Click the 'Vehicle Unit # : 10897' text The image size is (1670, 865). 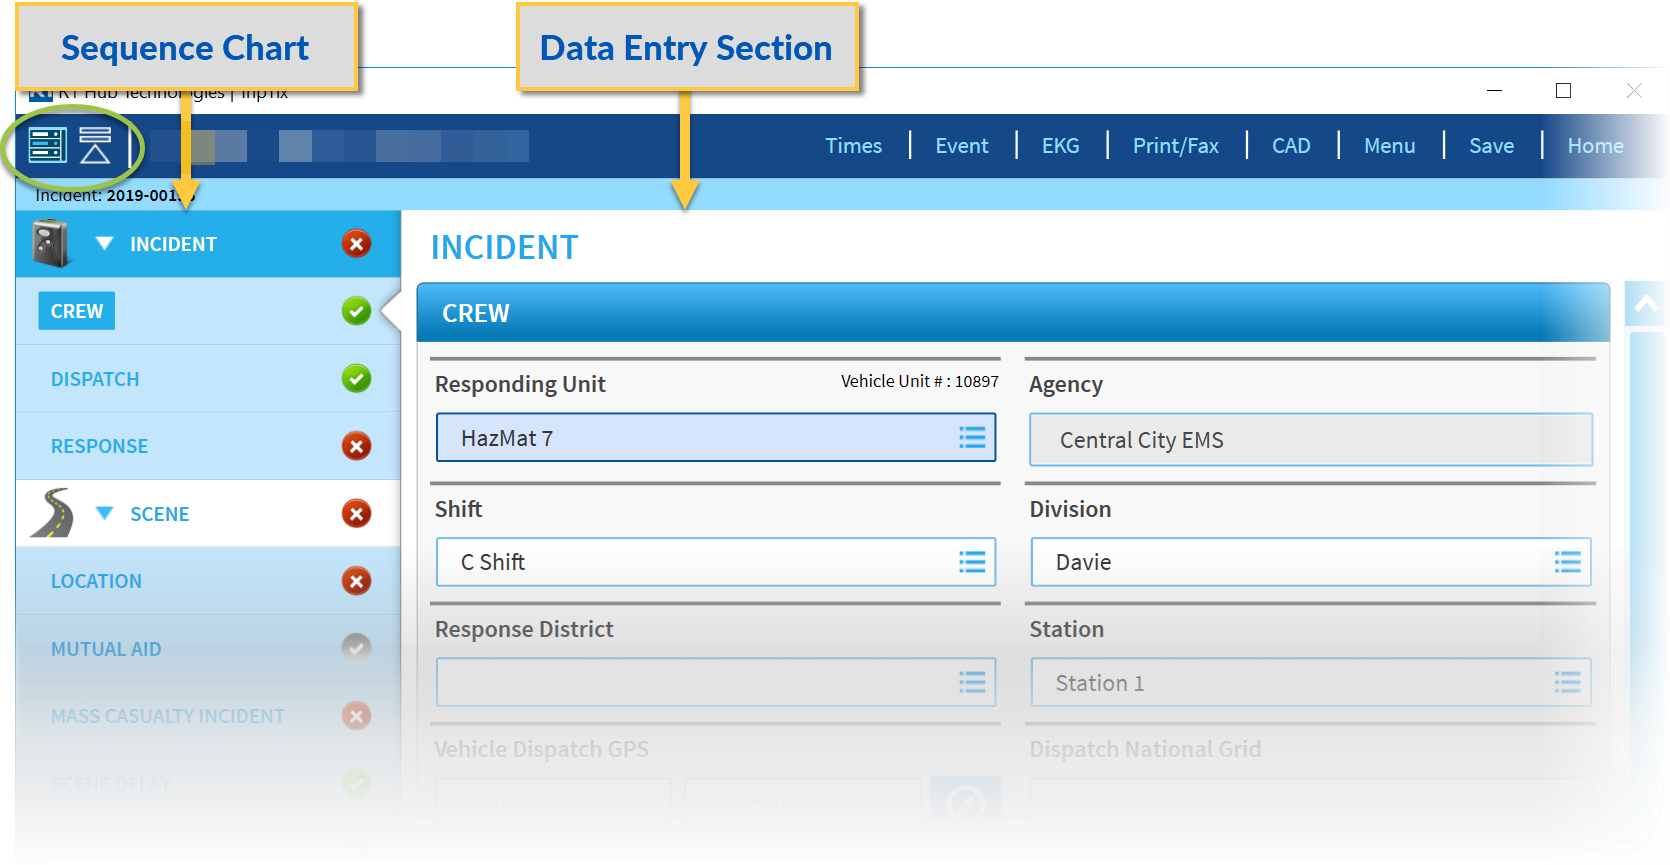(919, 381)
